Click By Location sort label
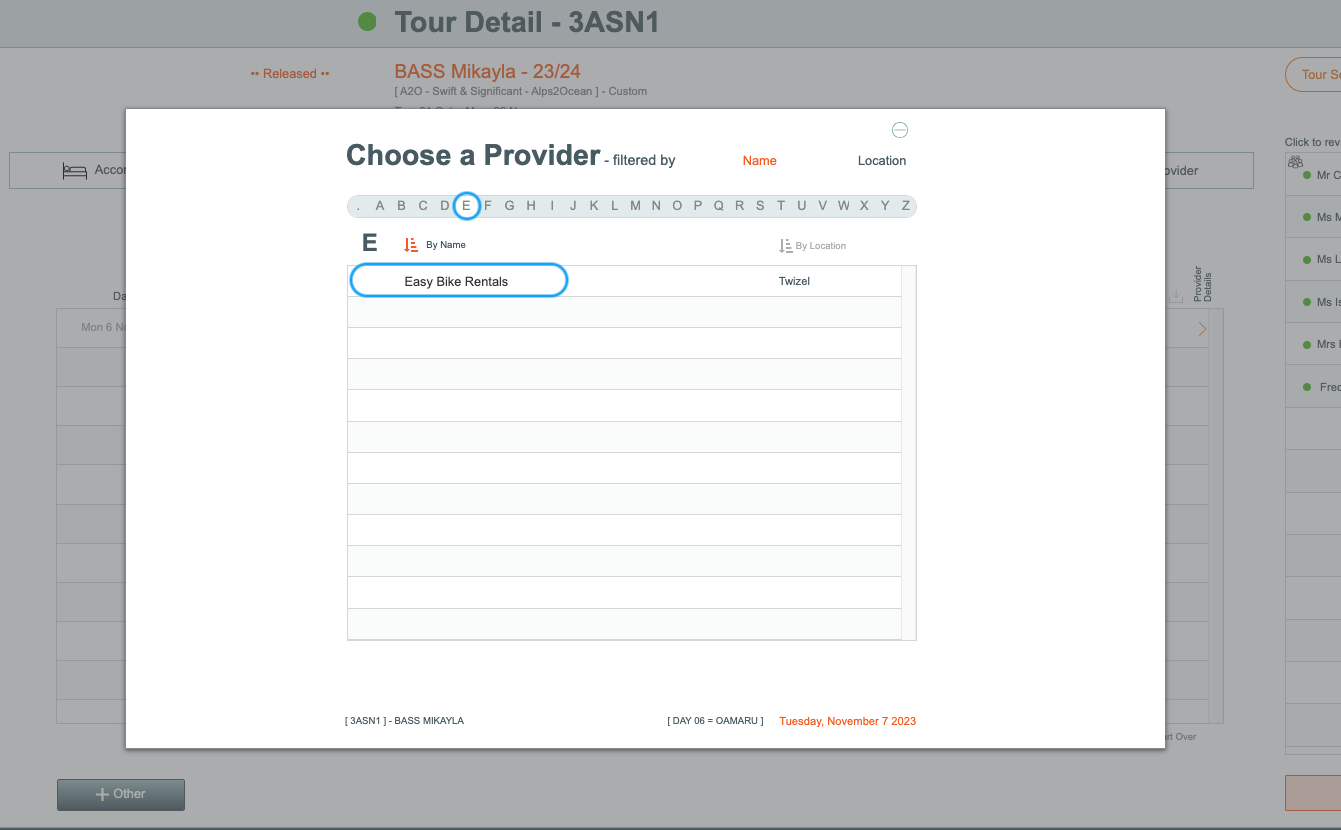This screenshot has height=830, width=1341. [x=821, y=246]
